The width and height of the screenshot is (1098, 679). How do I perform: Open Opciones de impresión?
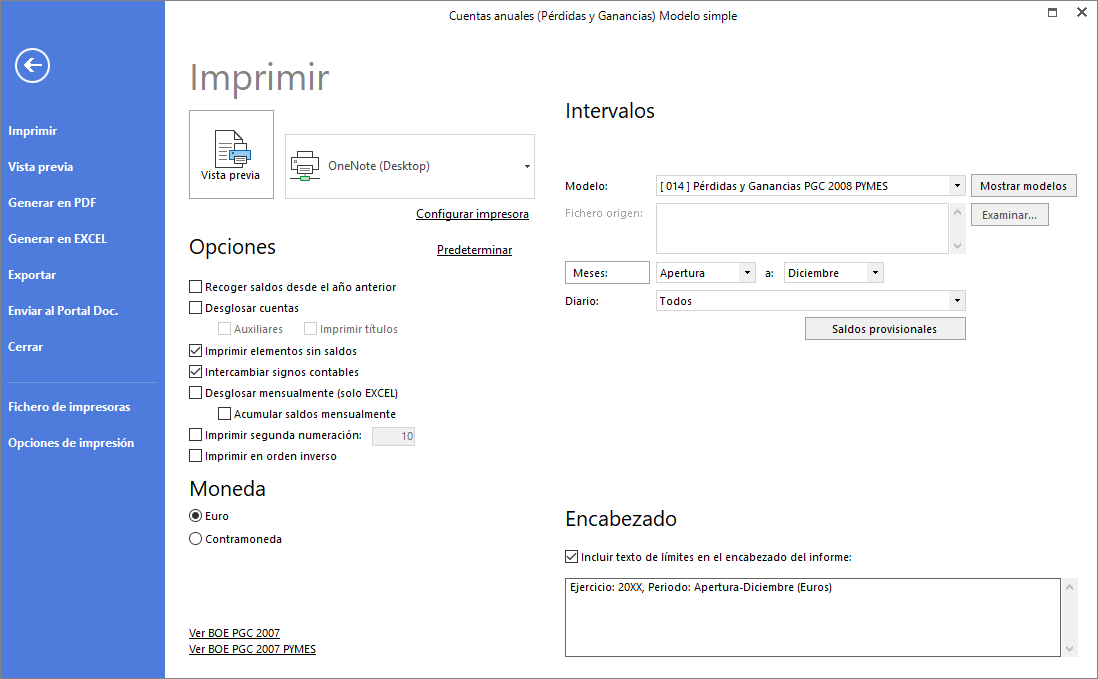[71, 443]
